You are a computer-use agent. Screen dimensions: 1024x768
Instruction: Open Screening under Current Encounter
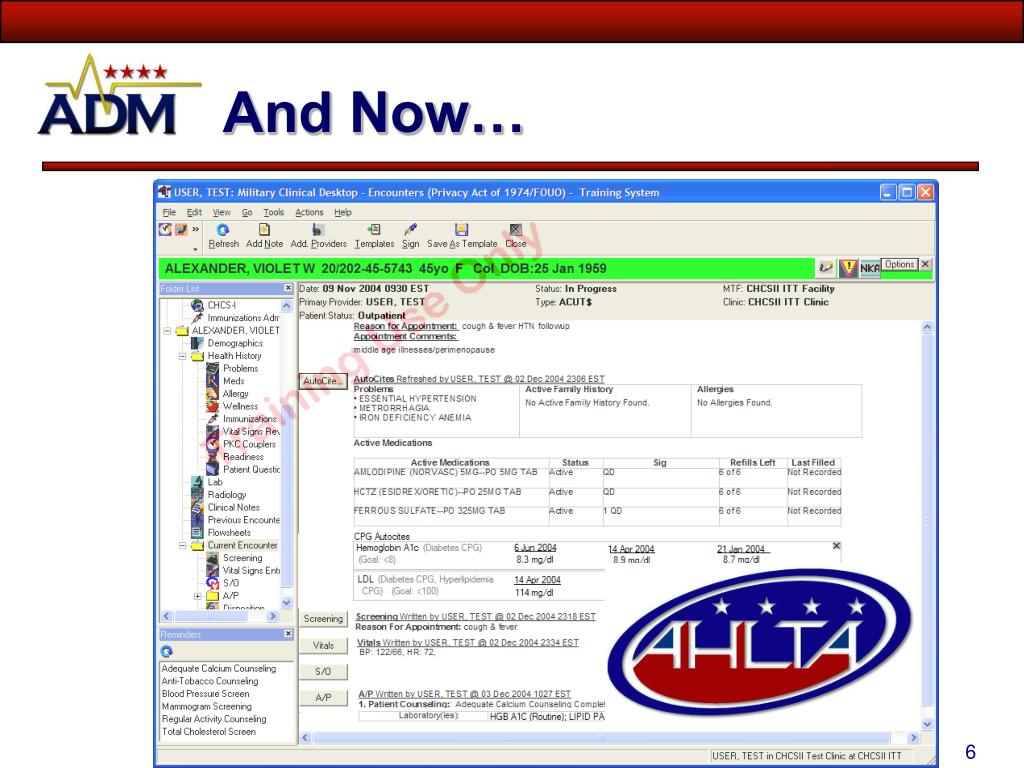click(x=242, y=558)
